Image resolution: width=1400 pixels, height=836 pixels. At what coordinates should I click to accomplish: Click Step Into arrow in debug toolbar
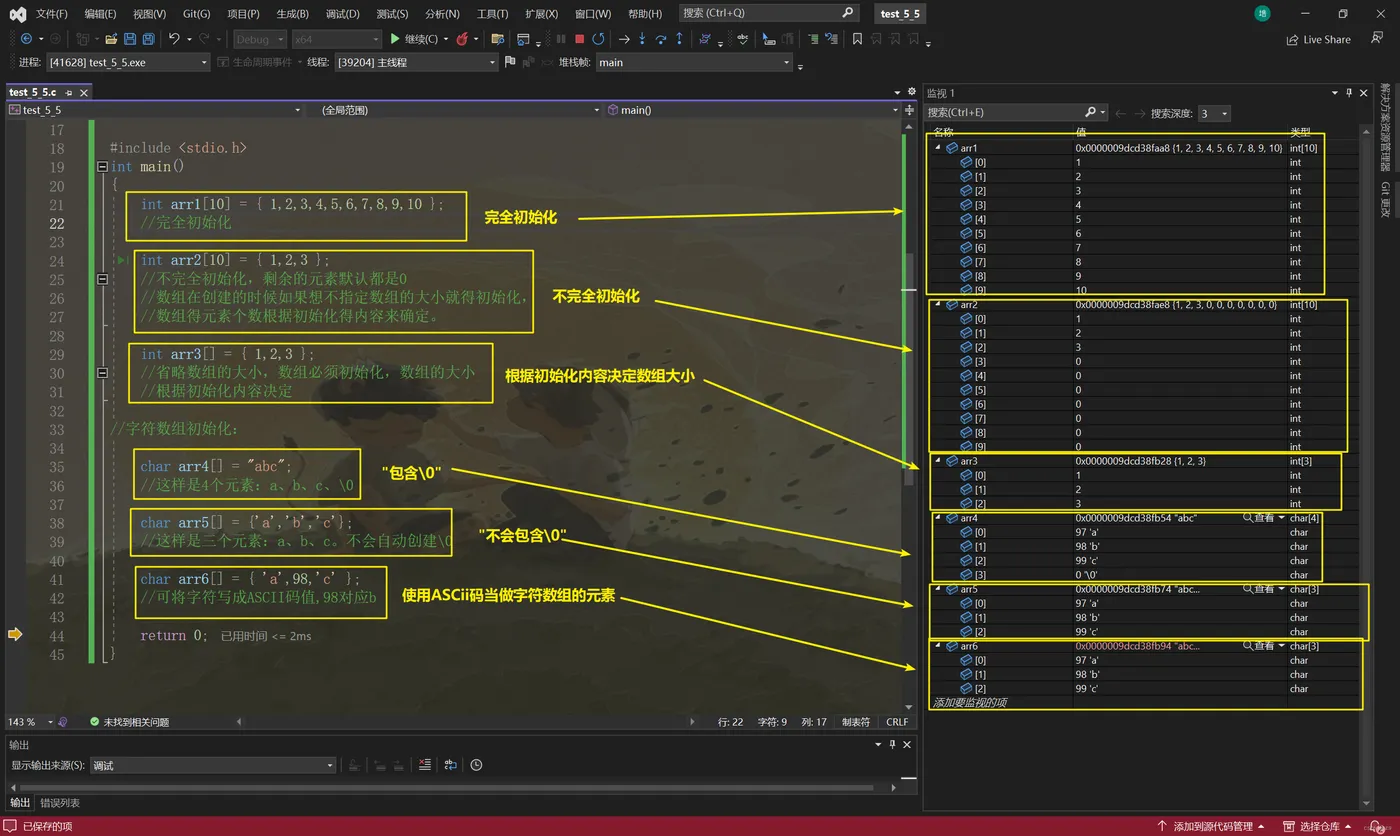pos(643,39)
